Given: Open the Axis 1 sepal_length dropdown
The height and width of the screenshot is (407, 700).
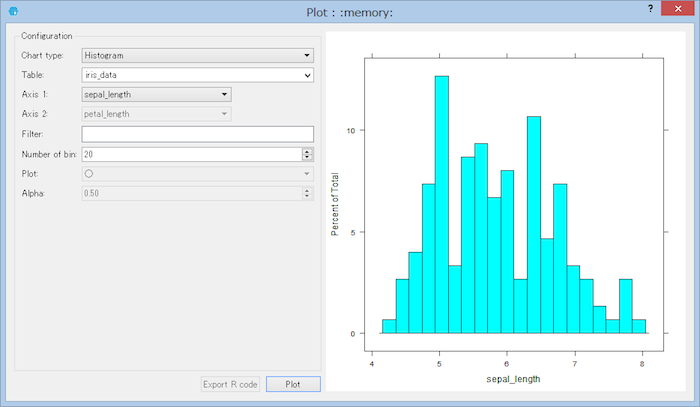Looking at the screenshot, I should pyautogui.click(x=156, y=95).
